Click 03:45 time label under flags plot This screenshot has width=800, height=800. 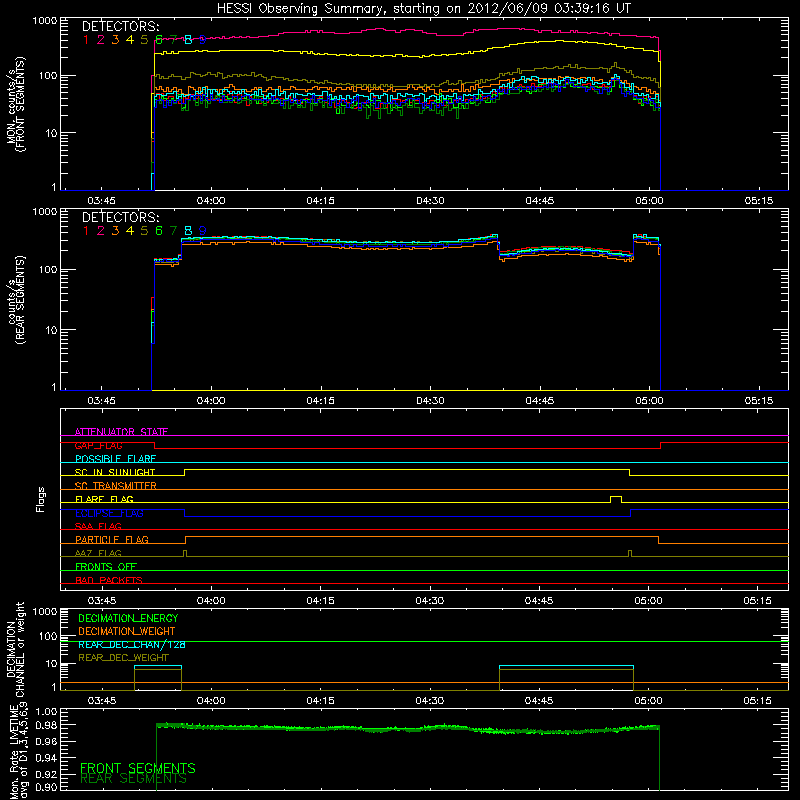pos(102,601)
